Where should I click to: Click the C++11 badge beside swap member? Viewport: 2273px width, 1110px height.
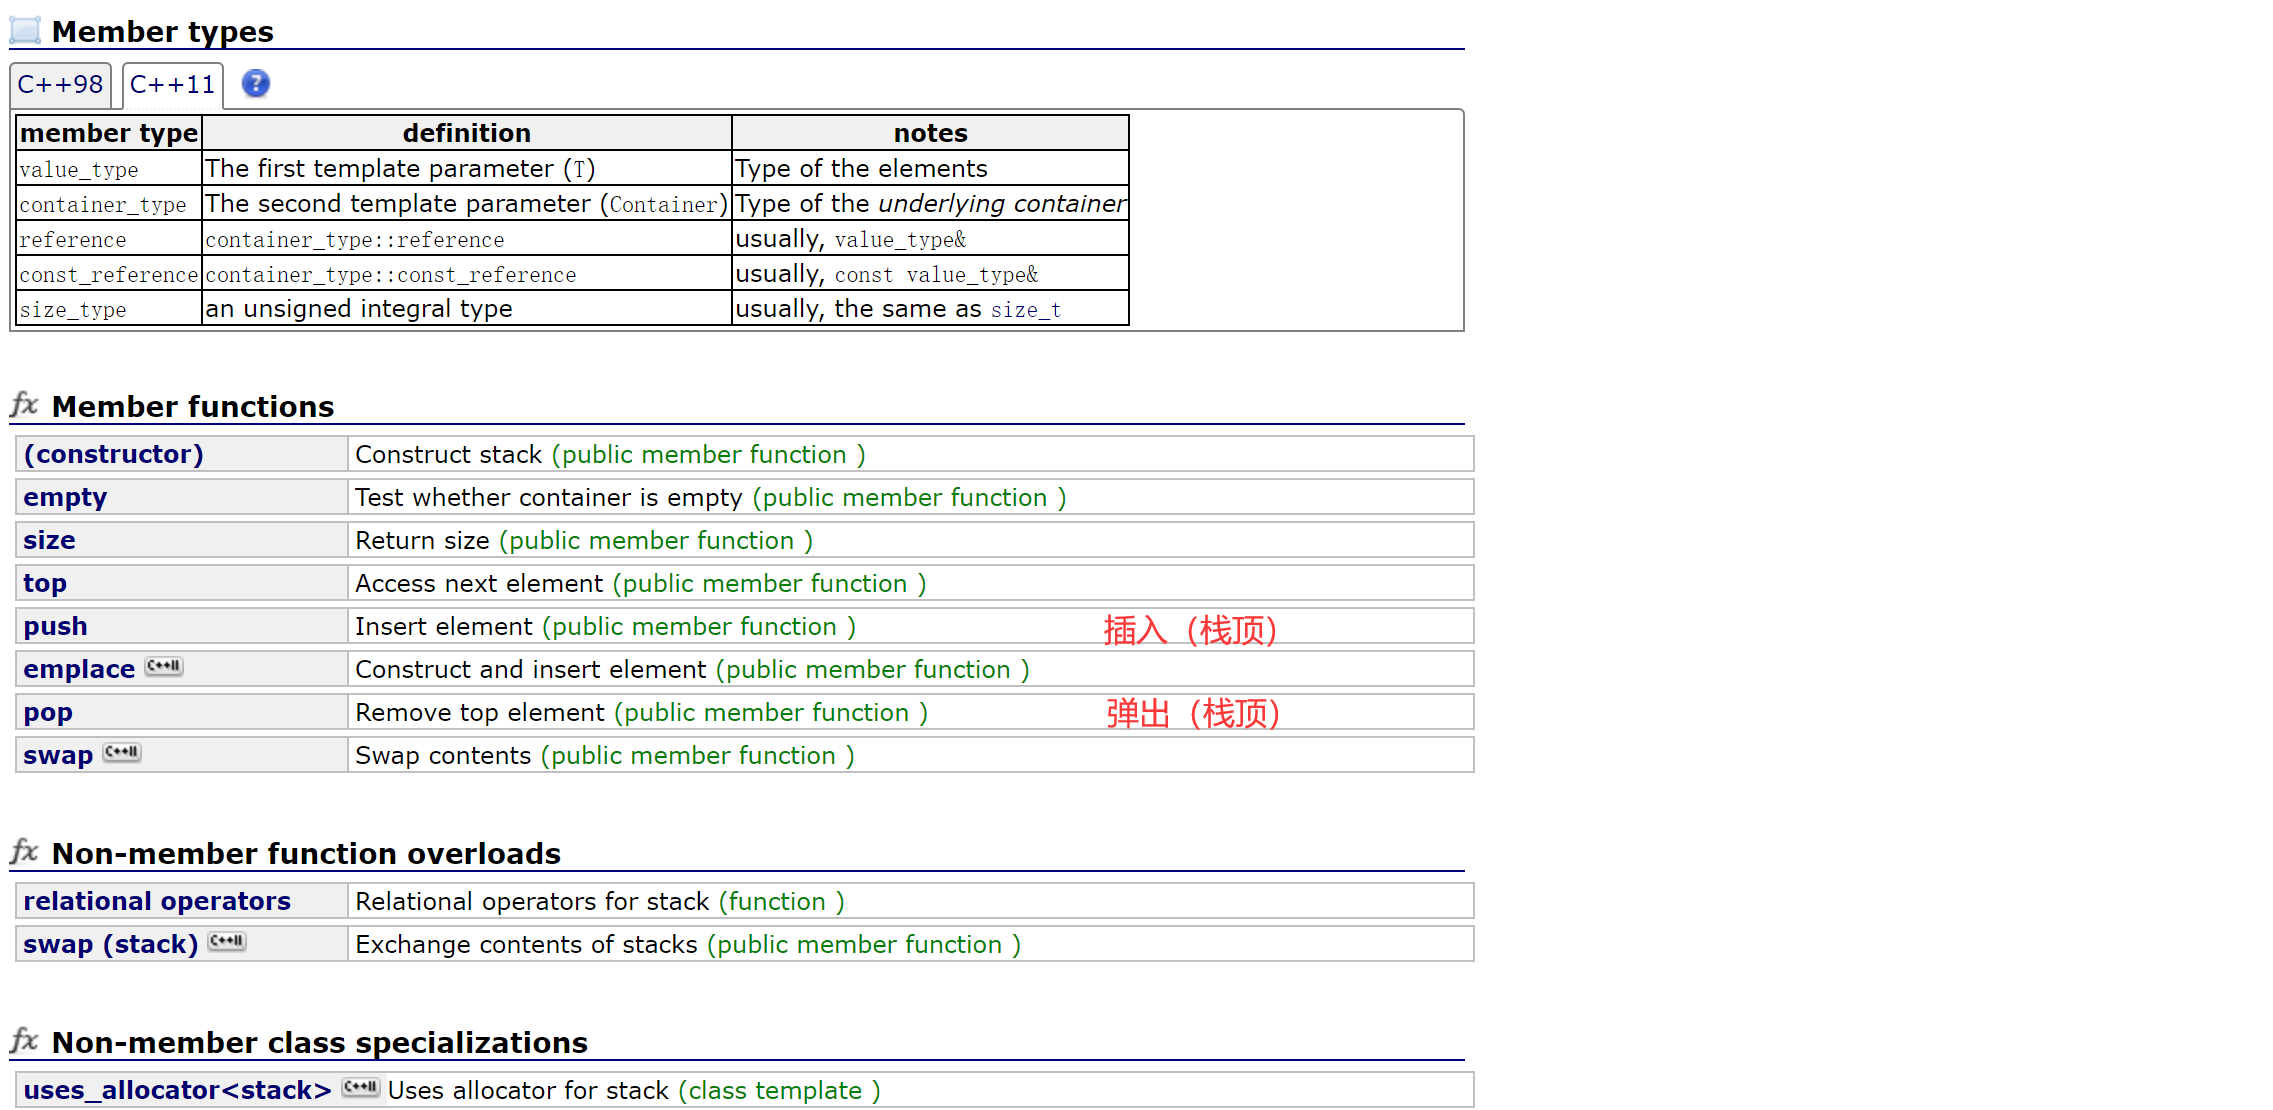(122, 752)
